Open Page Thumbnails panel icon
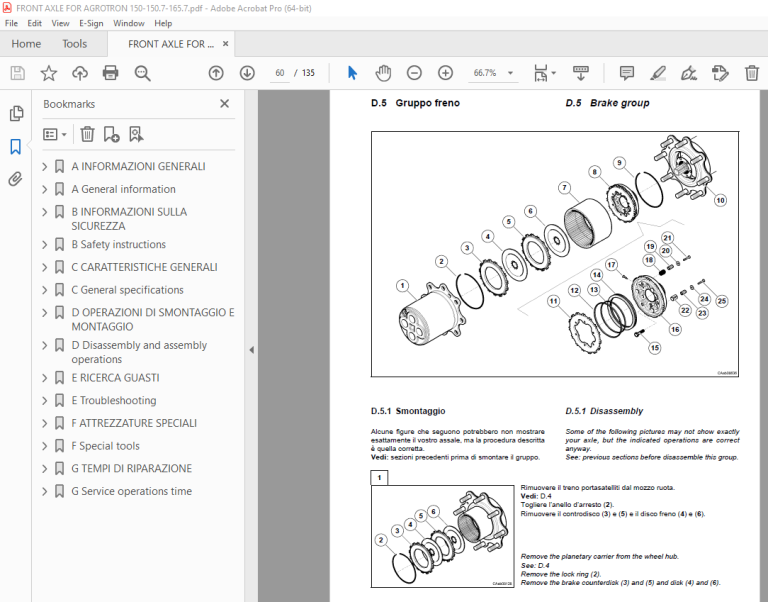The width and height of the screenshot is (768, 602). point(16,114)
